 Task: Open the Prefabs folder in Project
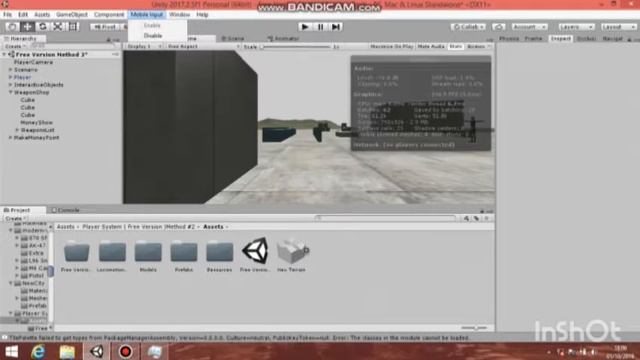pos(184,256)
